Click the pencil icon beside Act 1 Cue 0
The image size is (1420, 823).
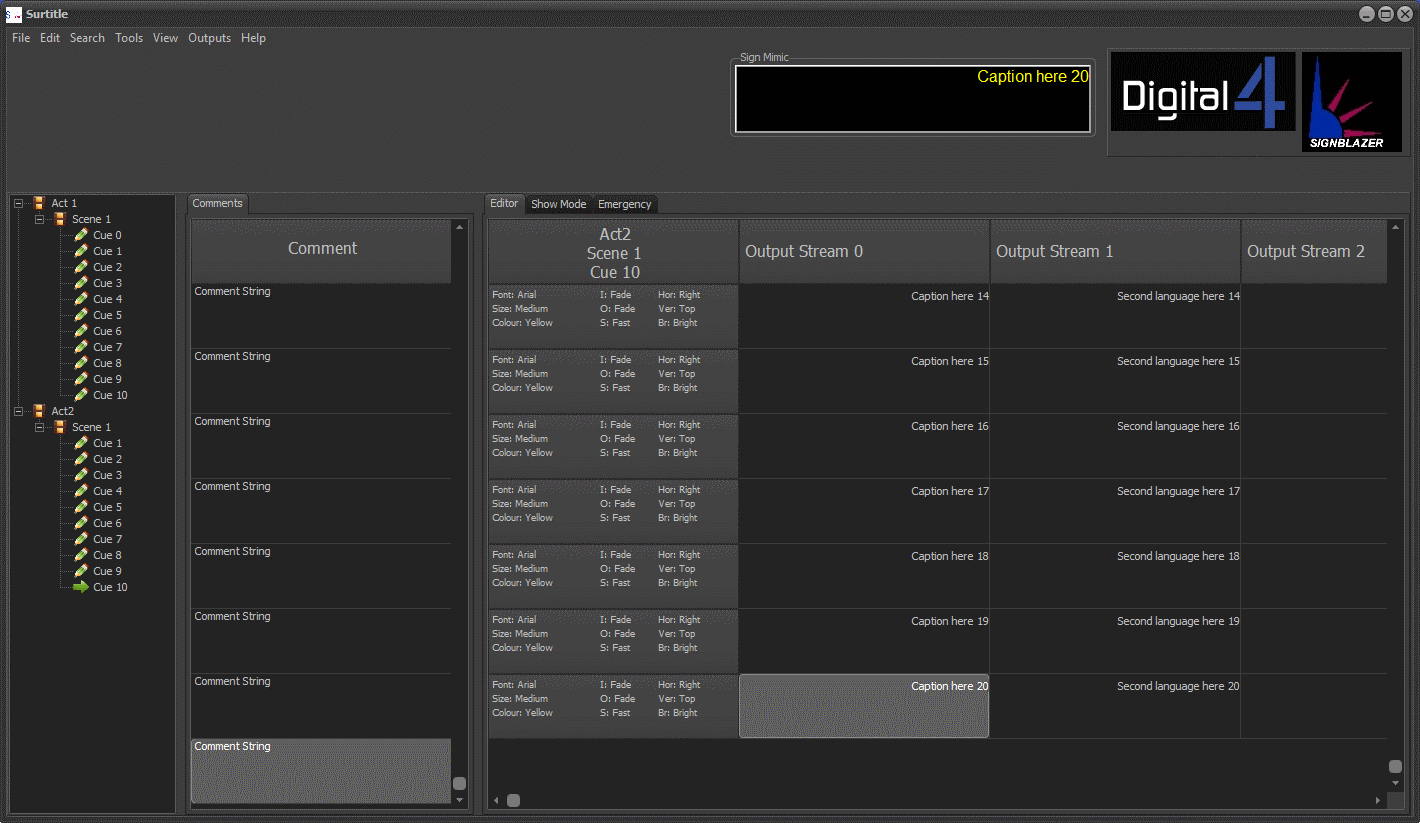tap(81, 235)
